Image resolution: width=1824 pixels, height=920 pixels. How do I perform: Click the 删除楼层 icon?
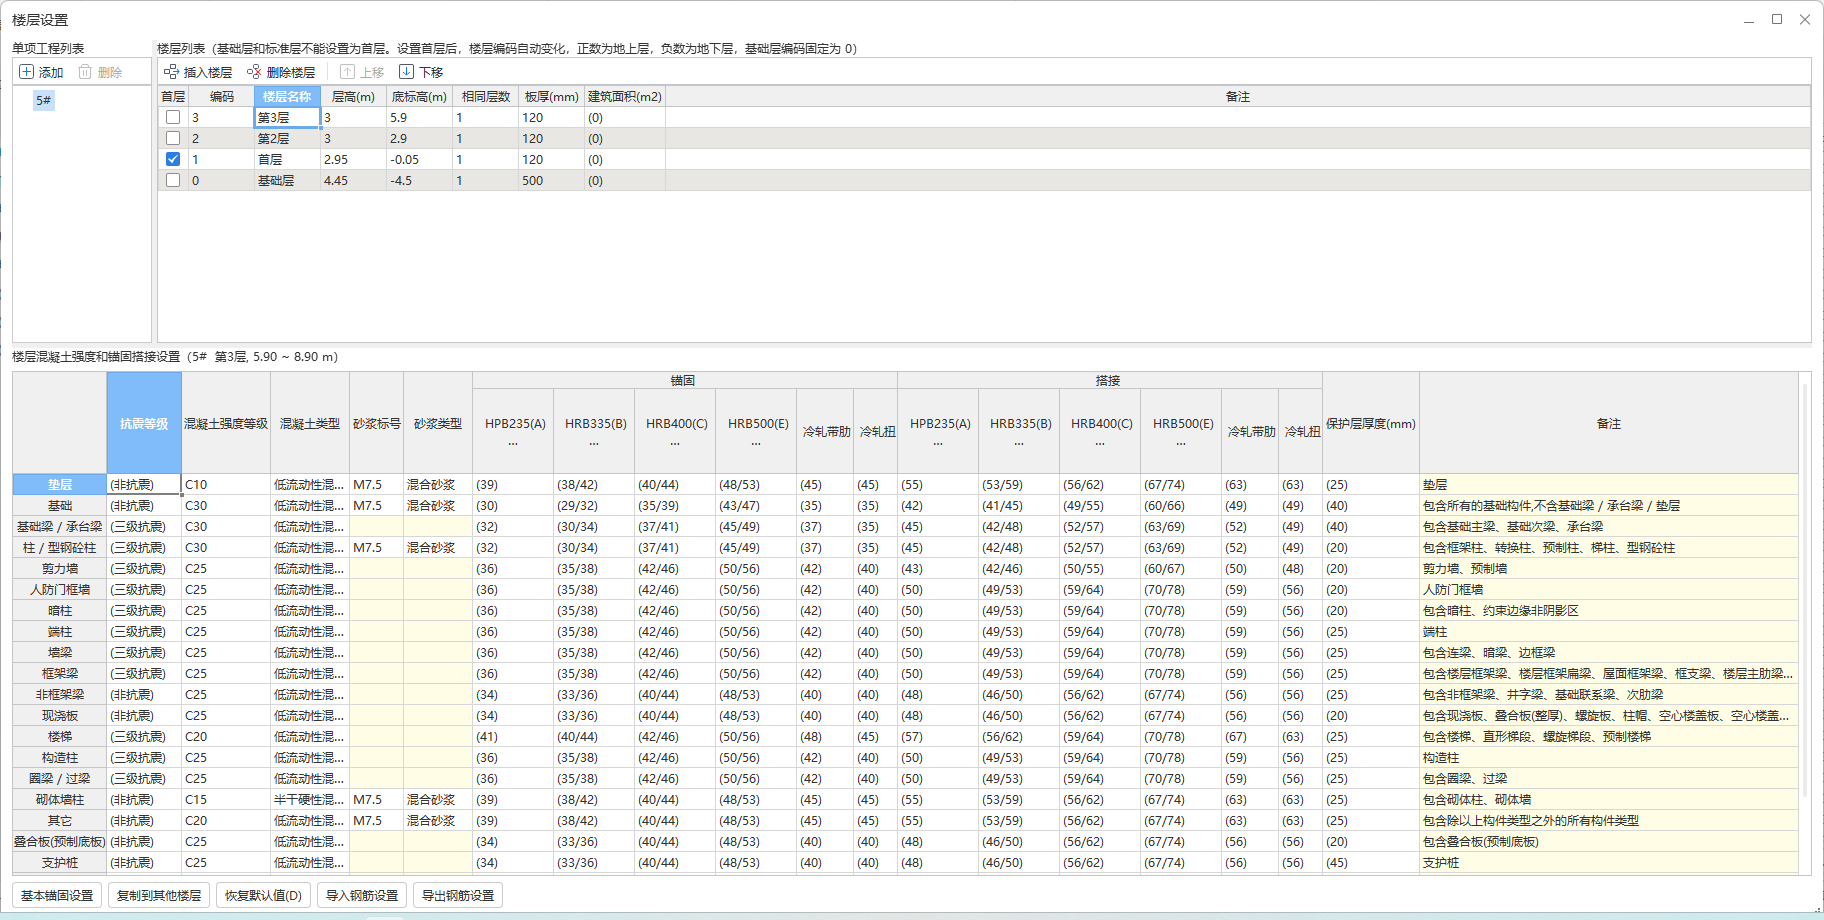pos(254,72)
